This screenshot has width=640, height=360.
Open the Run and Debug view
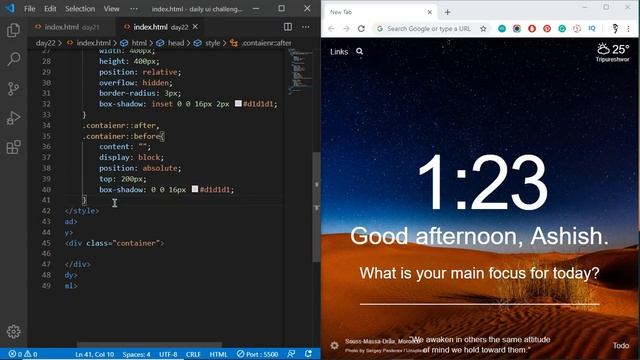[13, 118]
